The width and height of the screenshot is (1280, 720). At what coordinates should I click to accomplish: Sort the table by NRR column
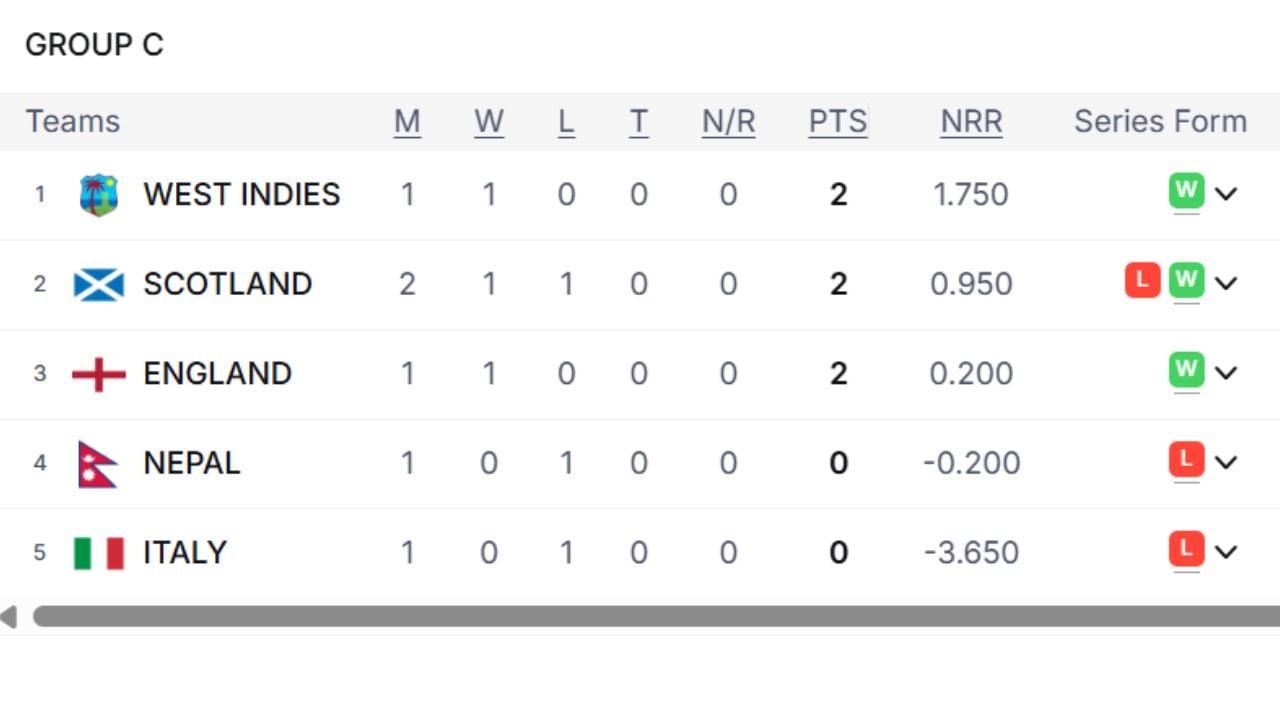click(971, 121)
